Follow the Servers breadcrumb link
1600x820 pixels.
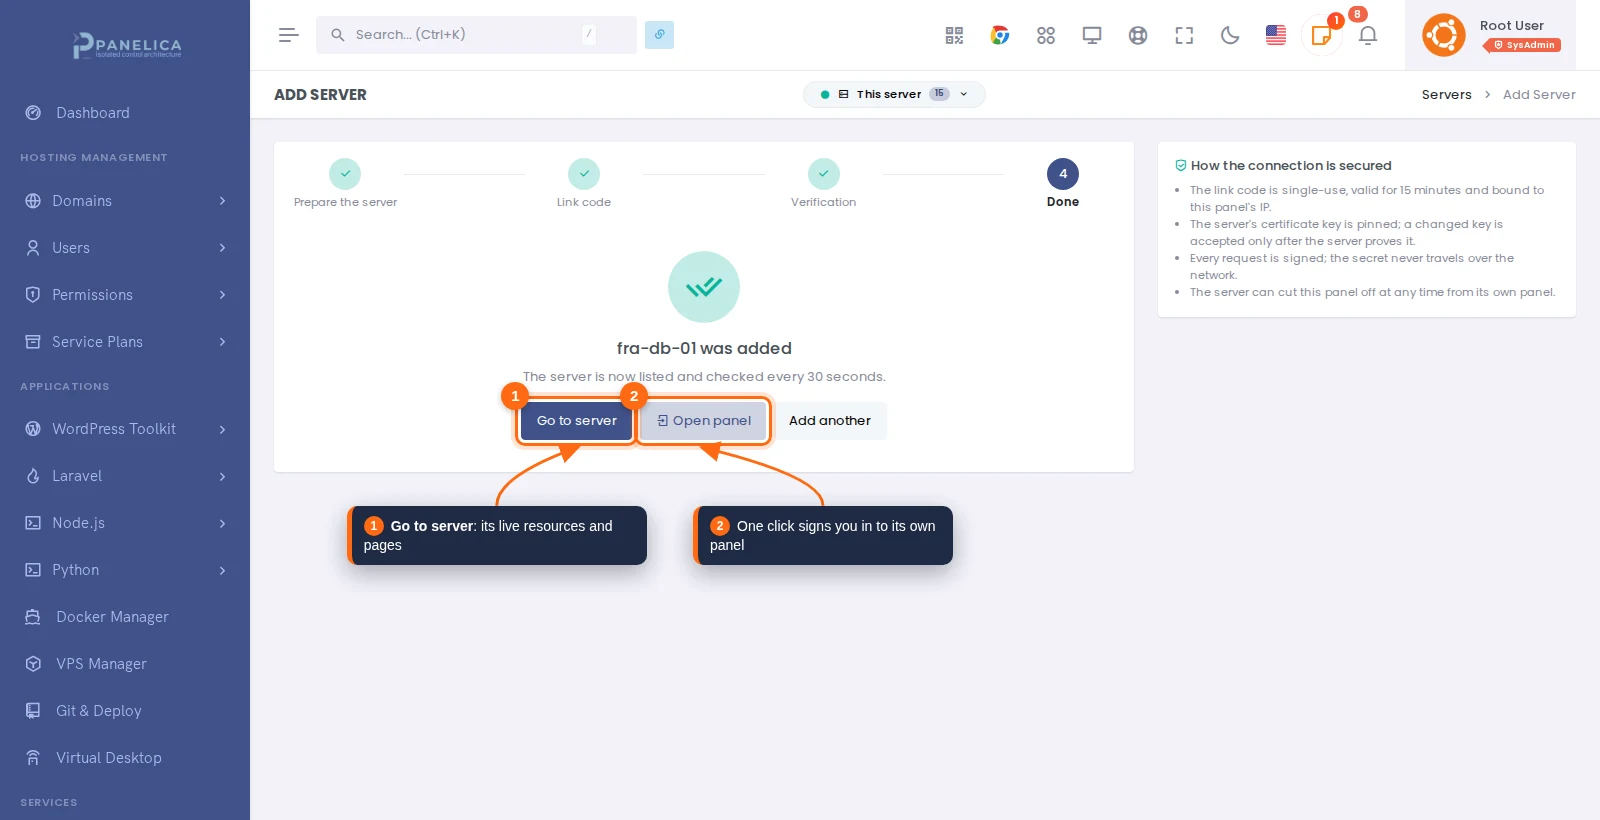tap(1446, 95)
